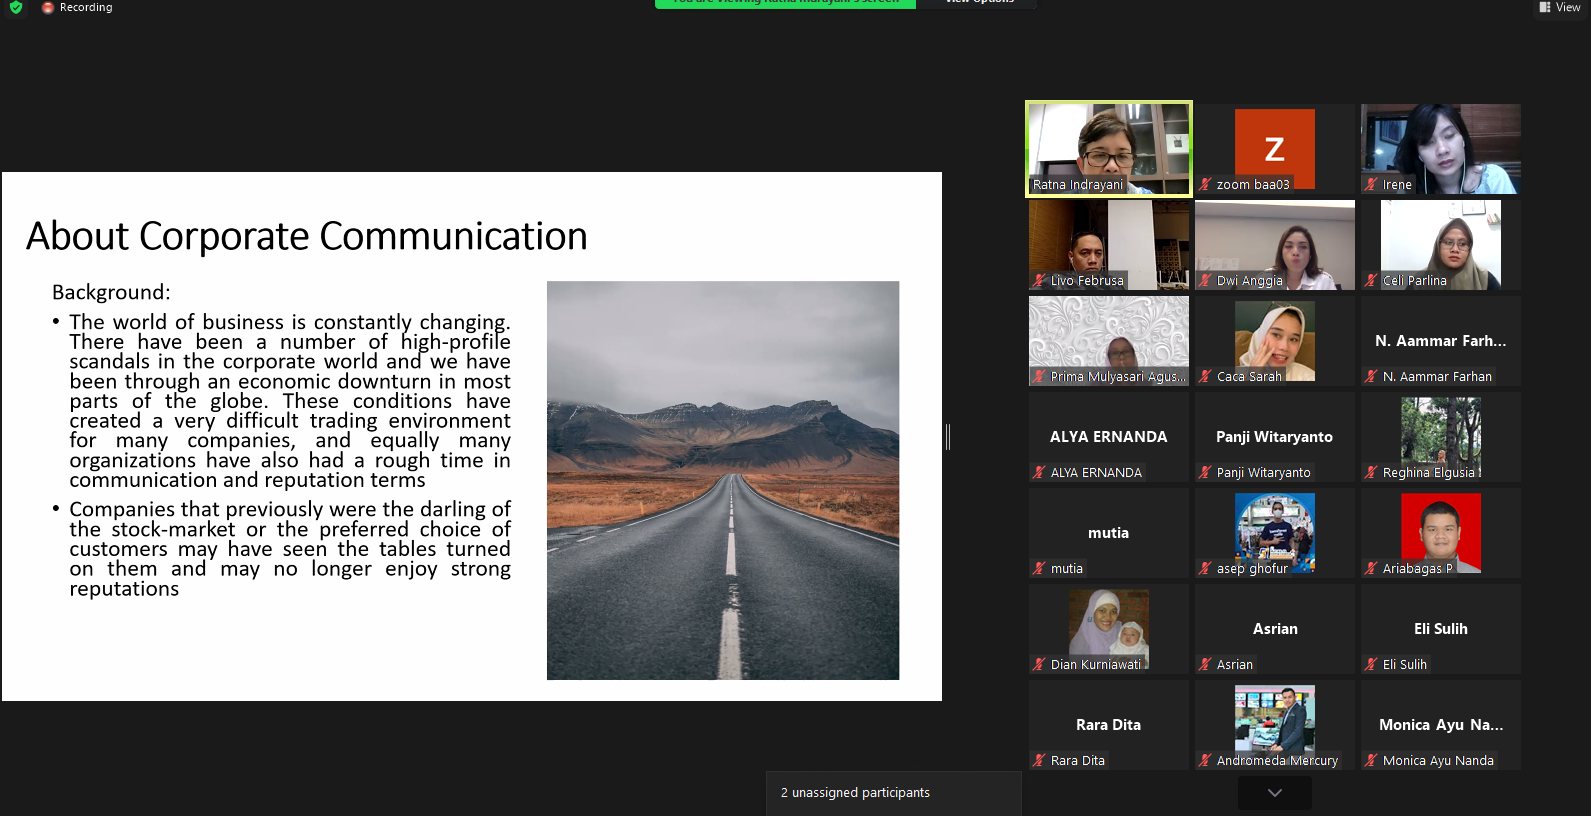Image resolution: width=1591 pixels, height=816 pixels.
Task: Click the divider handle beside the shared slide
Action: click(x=948, y=437)
